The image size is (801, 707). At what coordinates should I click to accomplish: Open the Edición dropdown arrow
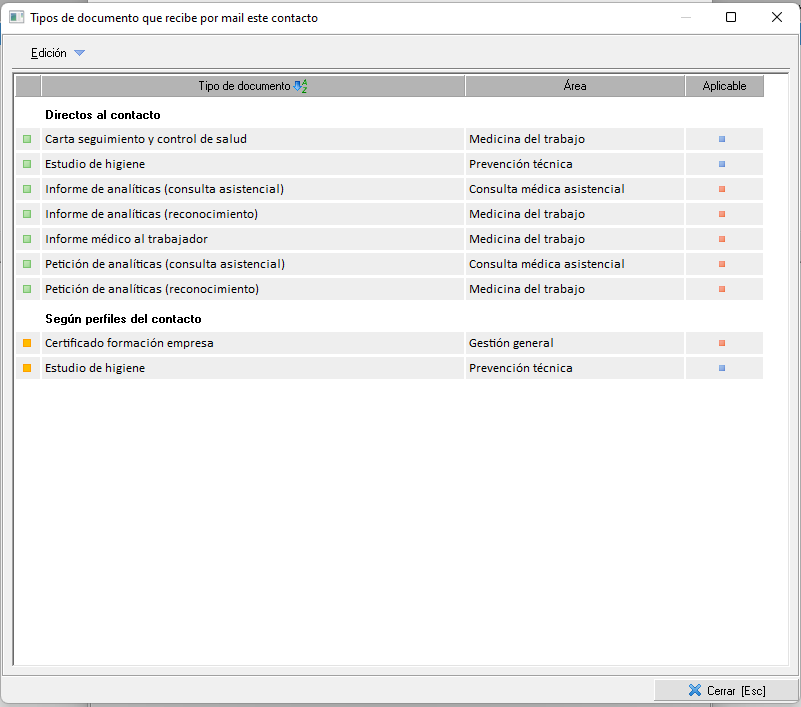tap(80, 53)
